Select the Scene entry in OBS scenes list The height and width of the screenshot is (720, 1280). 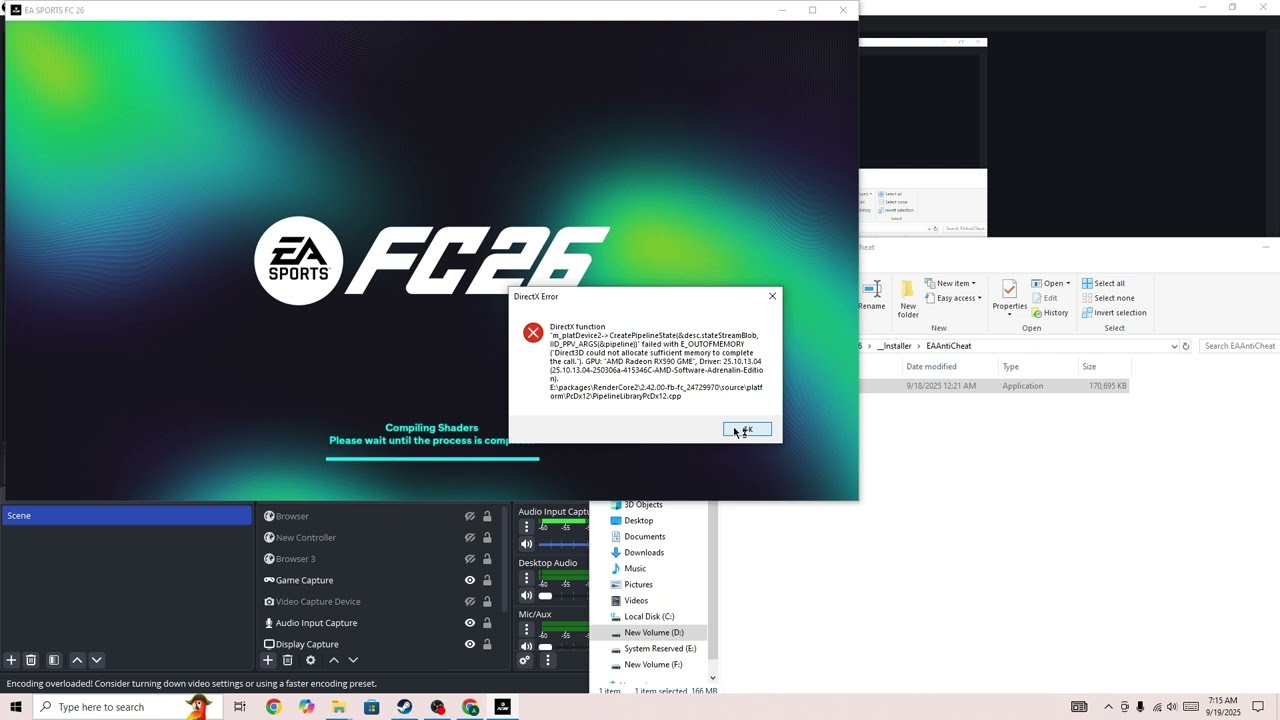tap(126, 515)
